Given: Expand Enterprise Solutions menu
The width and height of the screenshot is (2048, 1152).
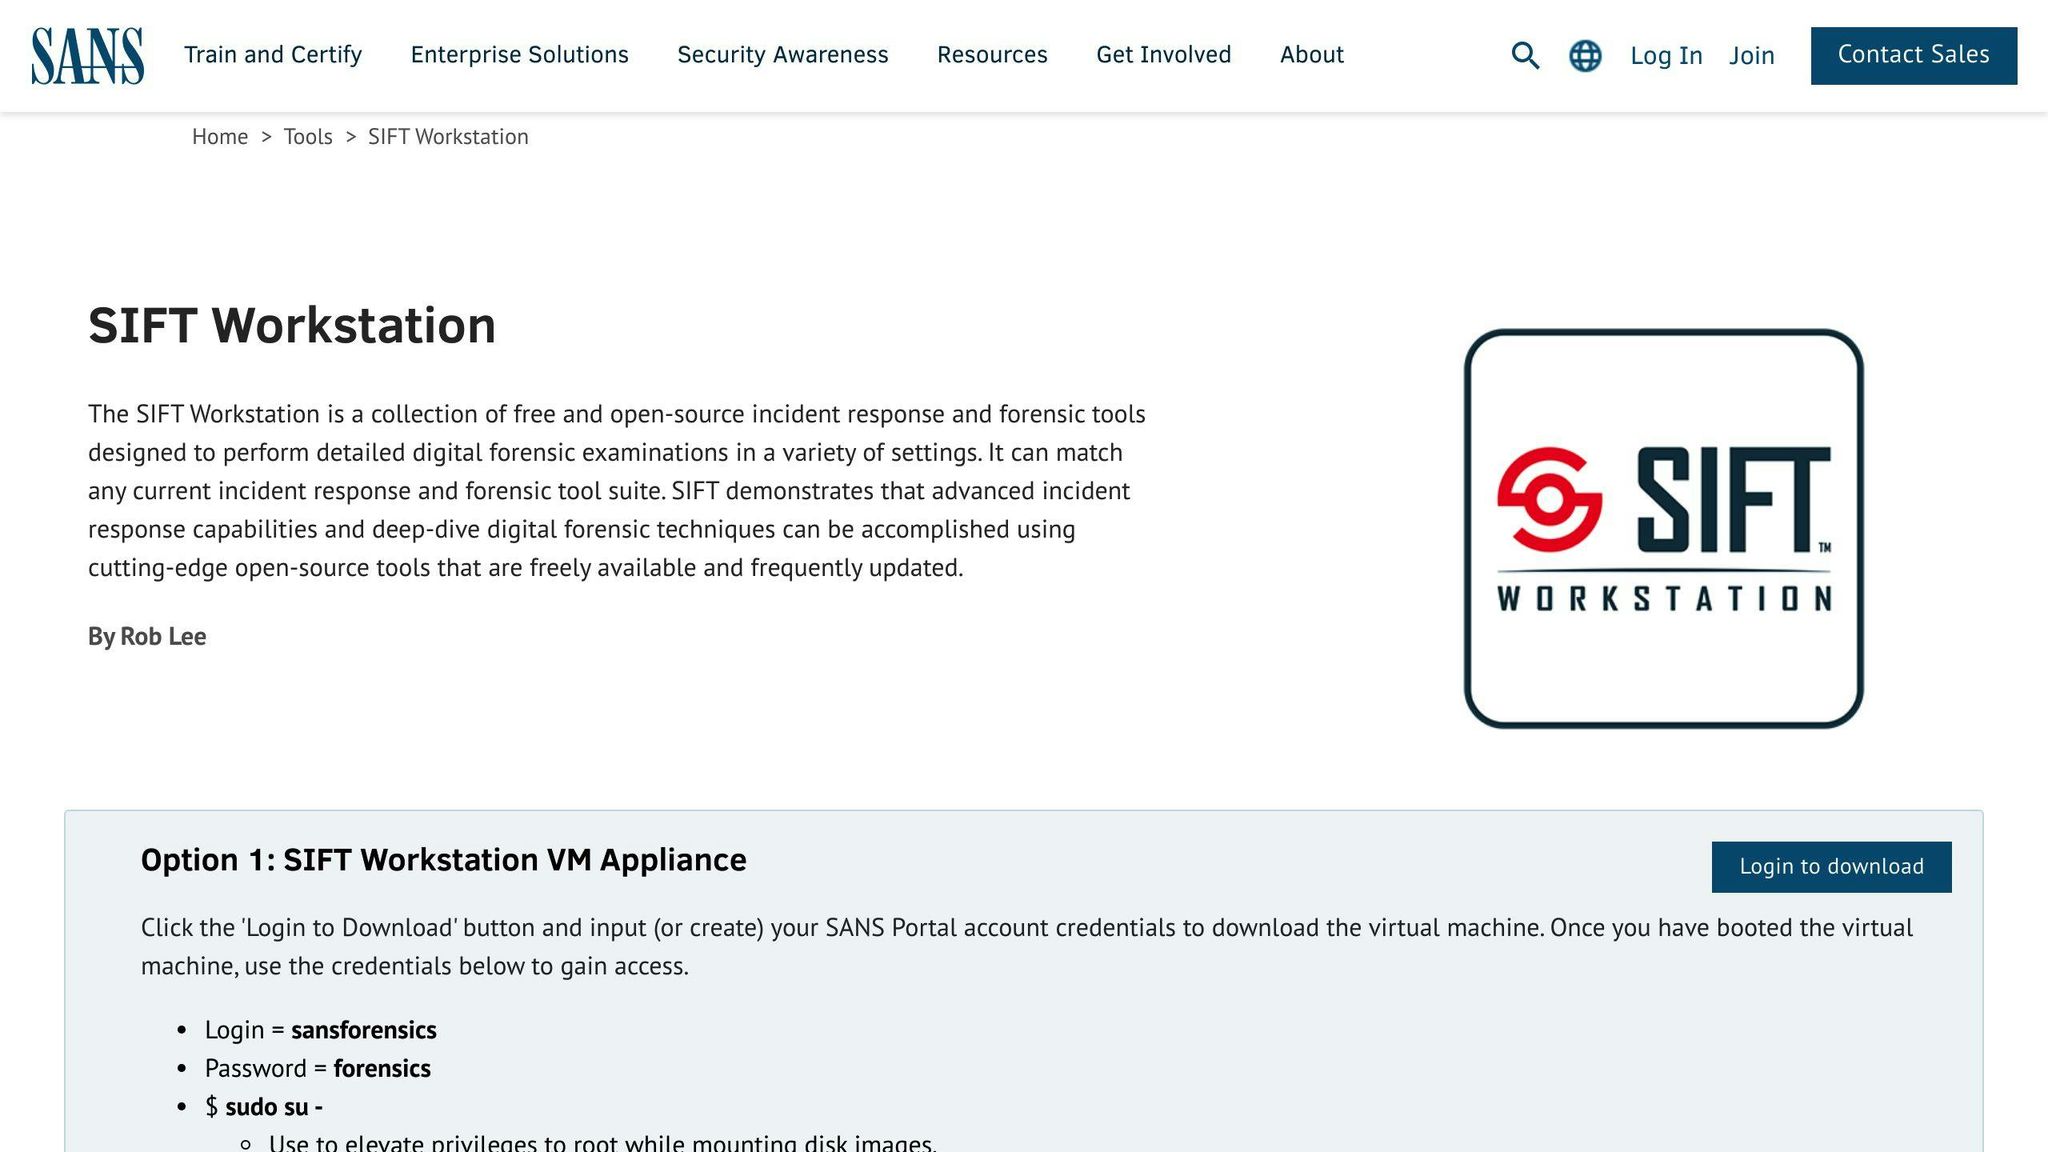Looking at the screenshot, I should point(519,55).
